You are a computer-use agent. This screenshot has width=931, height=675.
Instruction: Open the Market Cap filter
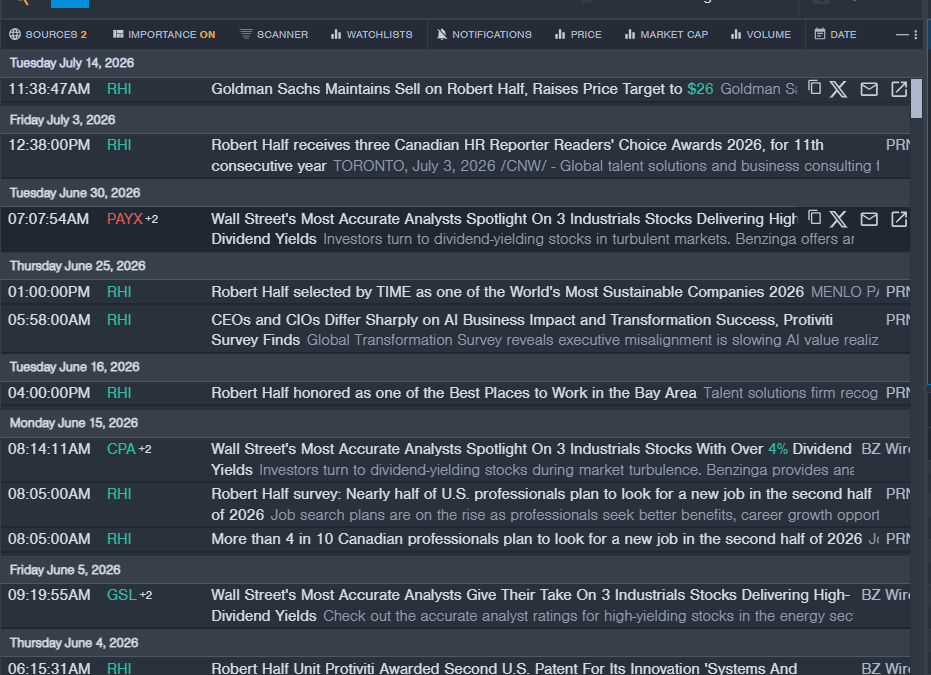[x=666, y=34]
